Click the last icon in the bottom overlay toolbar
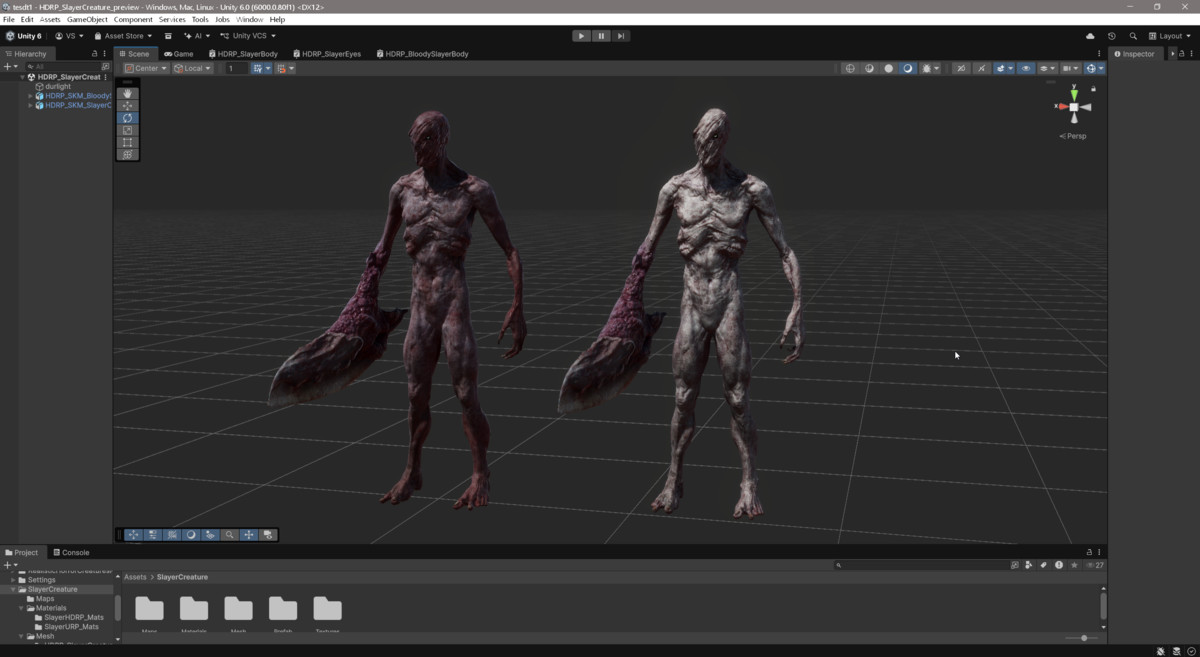Viewport: 1200px width, 657px height. pos(268,535)
